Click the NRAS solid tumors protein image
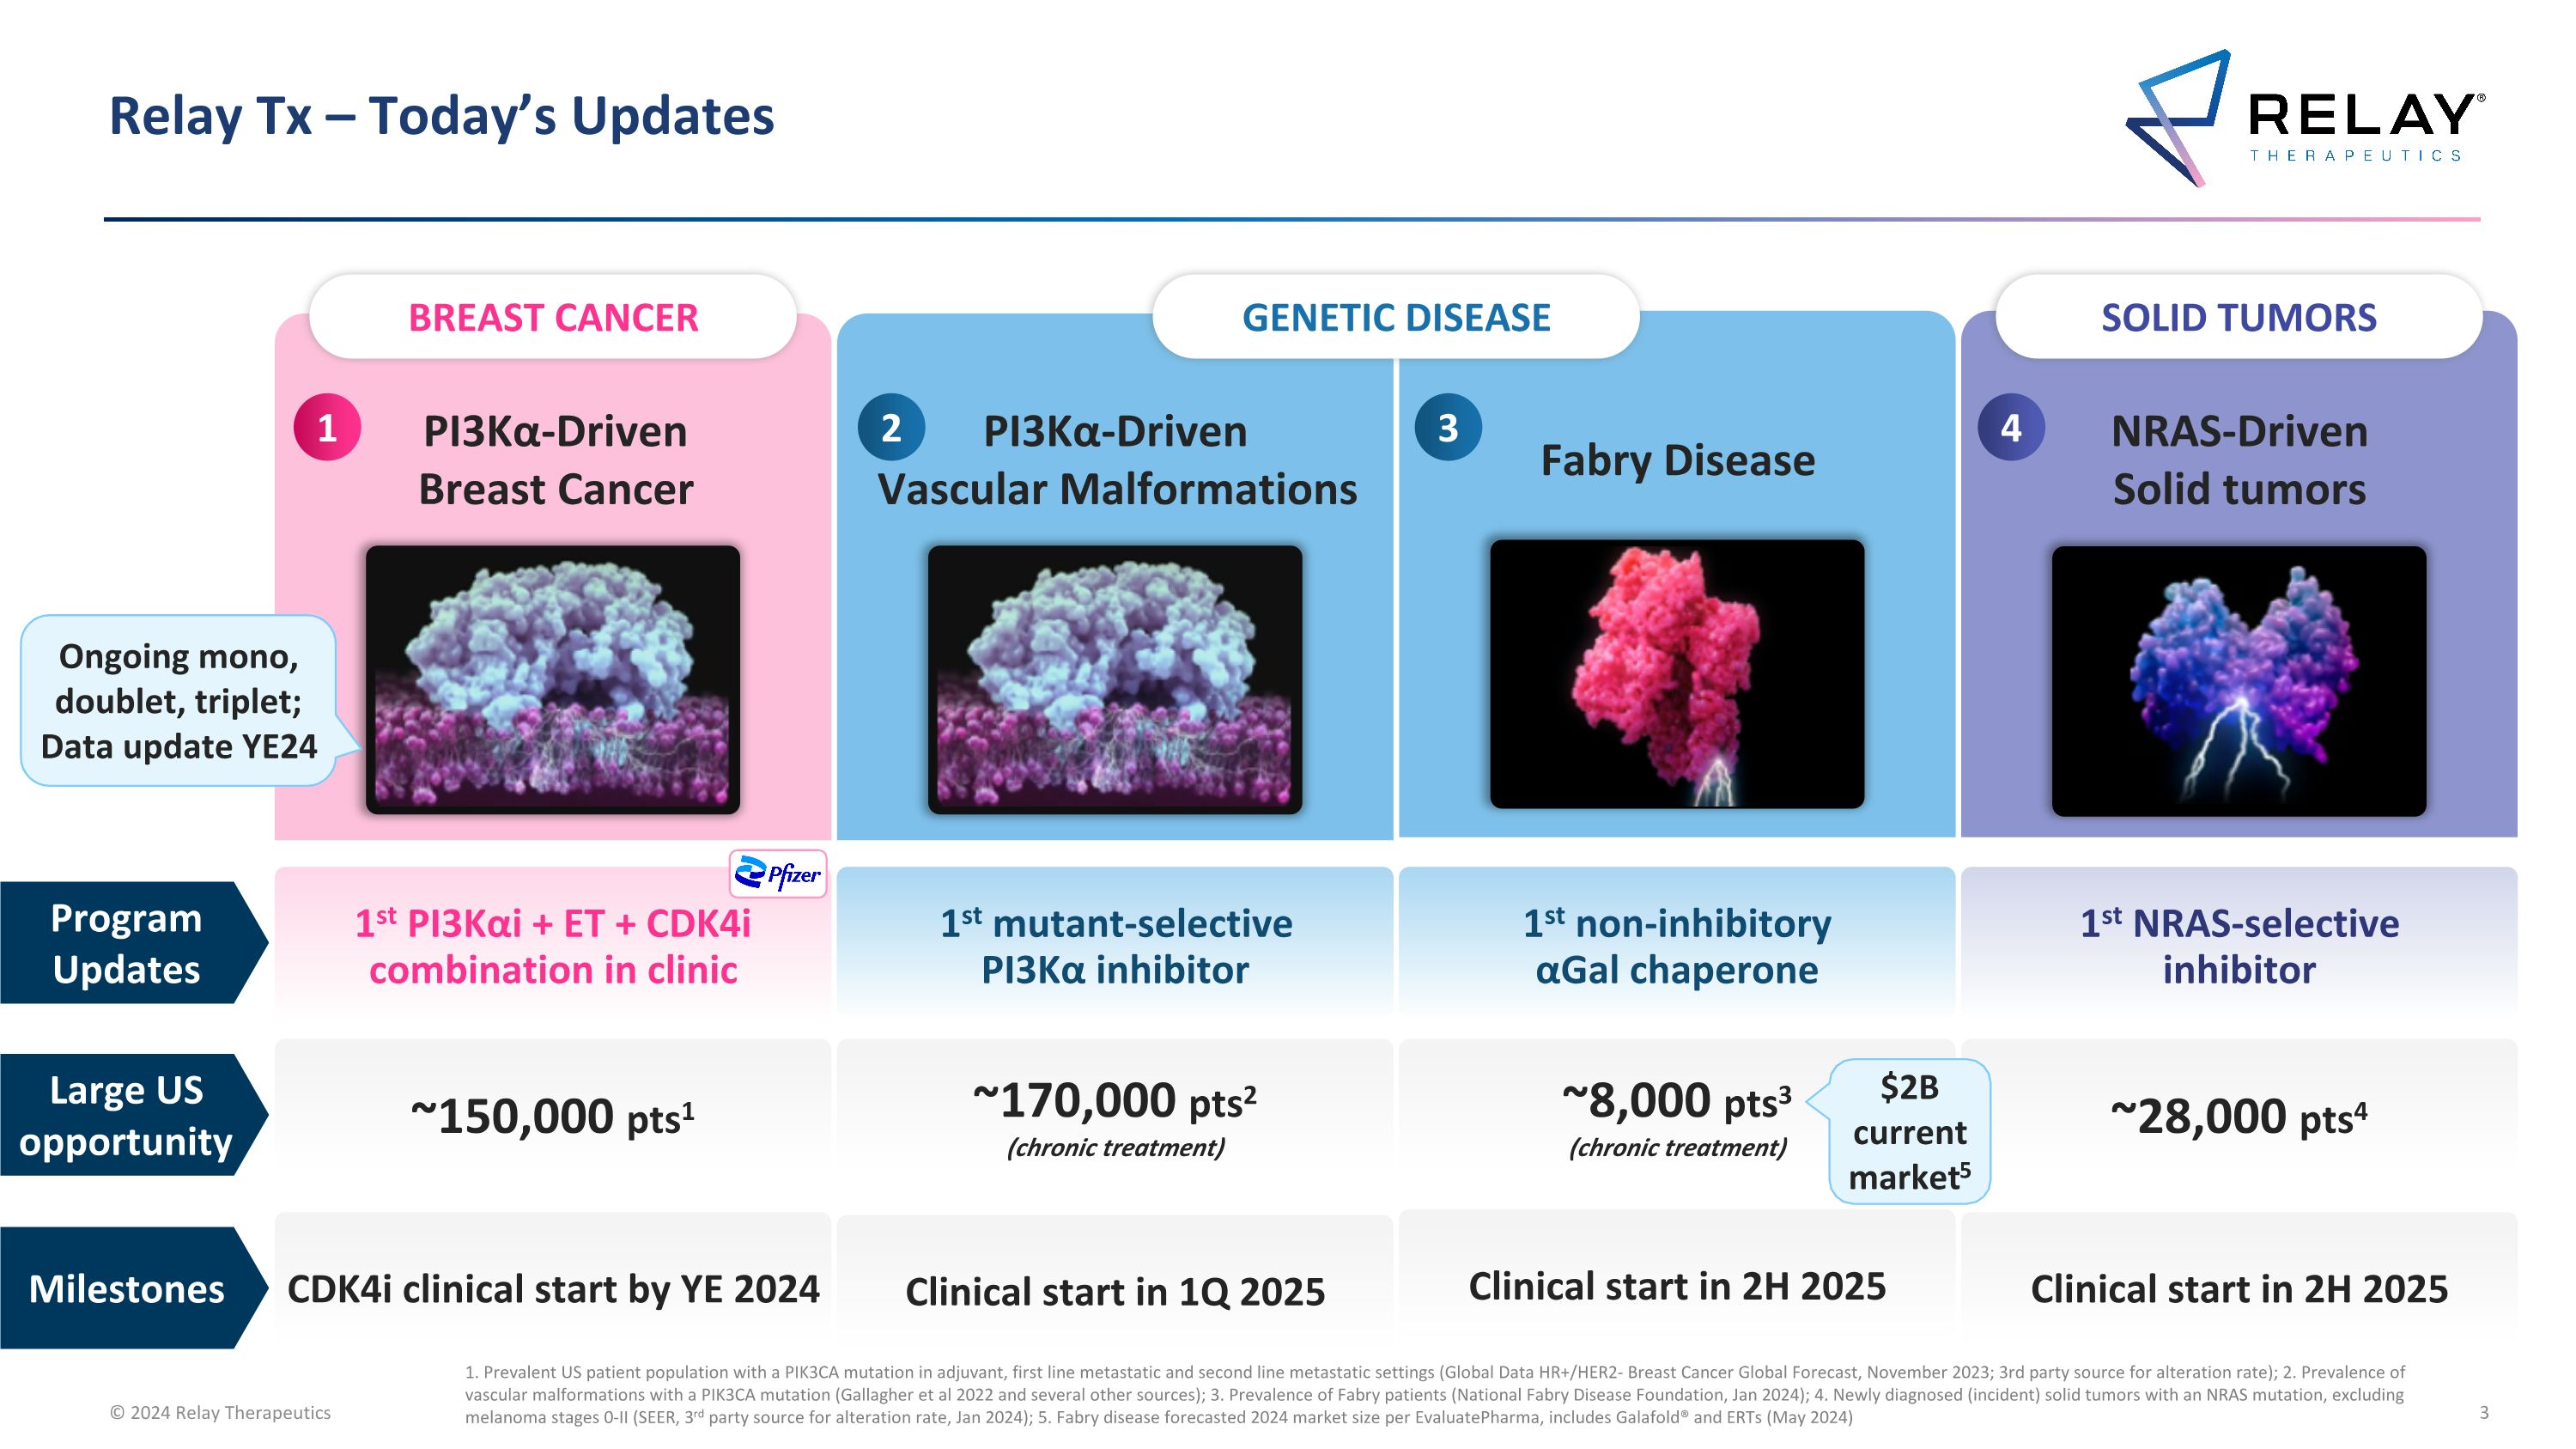 tap(2239, 681)
